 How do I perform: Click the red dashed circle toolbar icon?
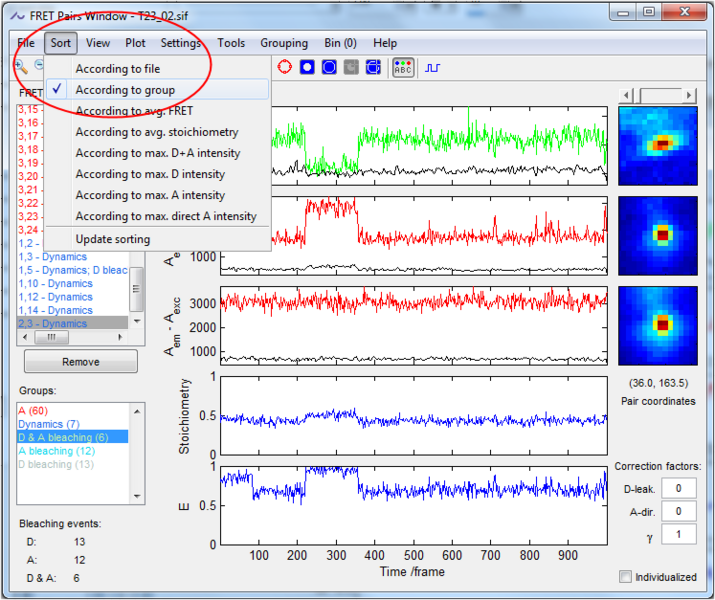click(284, 67)
